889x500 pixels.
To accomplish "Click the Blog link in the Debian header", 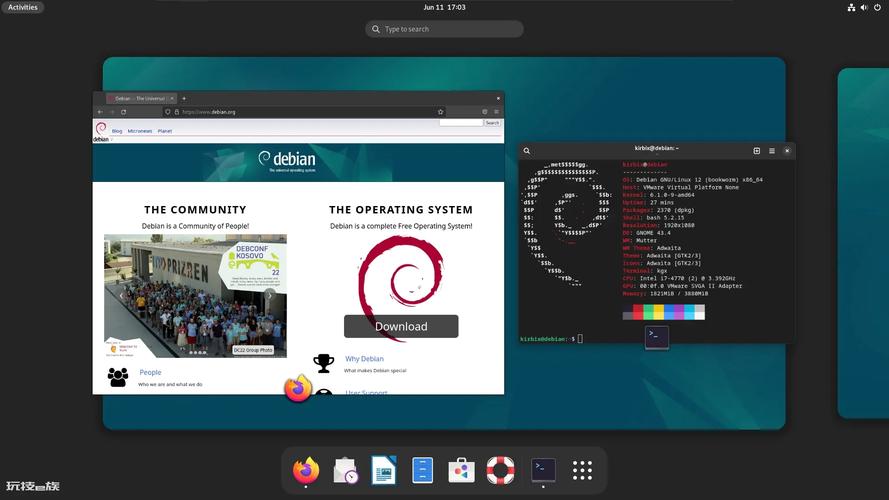I will click(117, 131).
